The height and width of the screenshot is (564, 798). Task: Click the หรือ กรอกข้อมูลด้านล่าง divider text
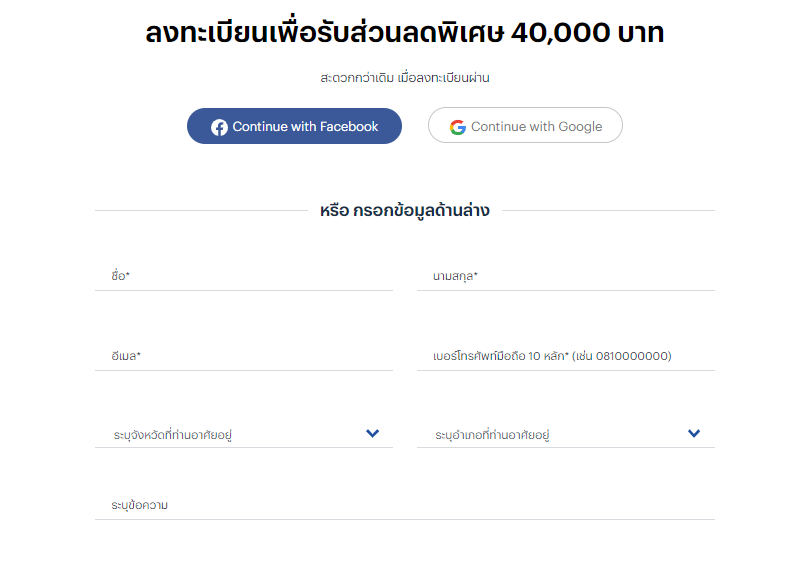pyautogui.click(x=405, y=210)
